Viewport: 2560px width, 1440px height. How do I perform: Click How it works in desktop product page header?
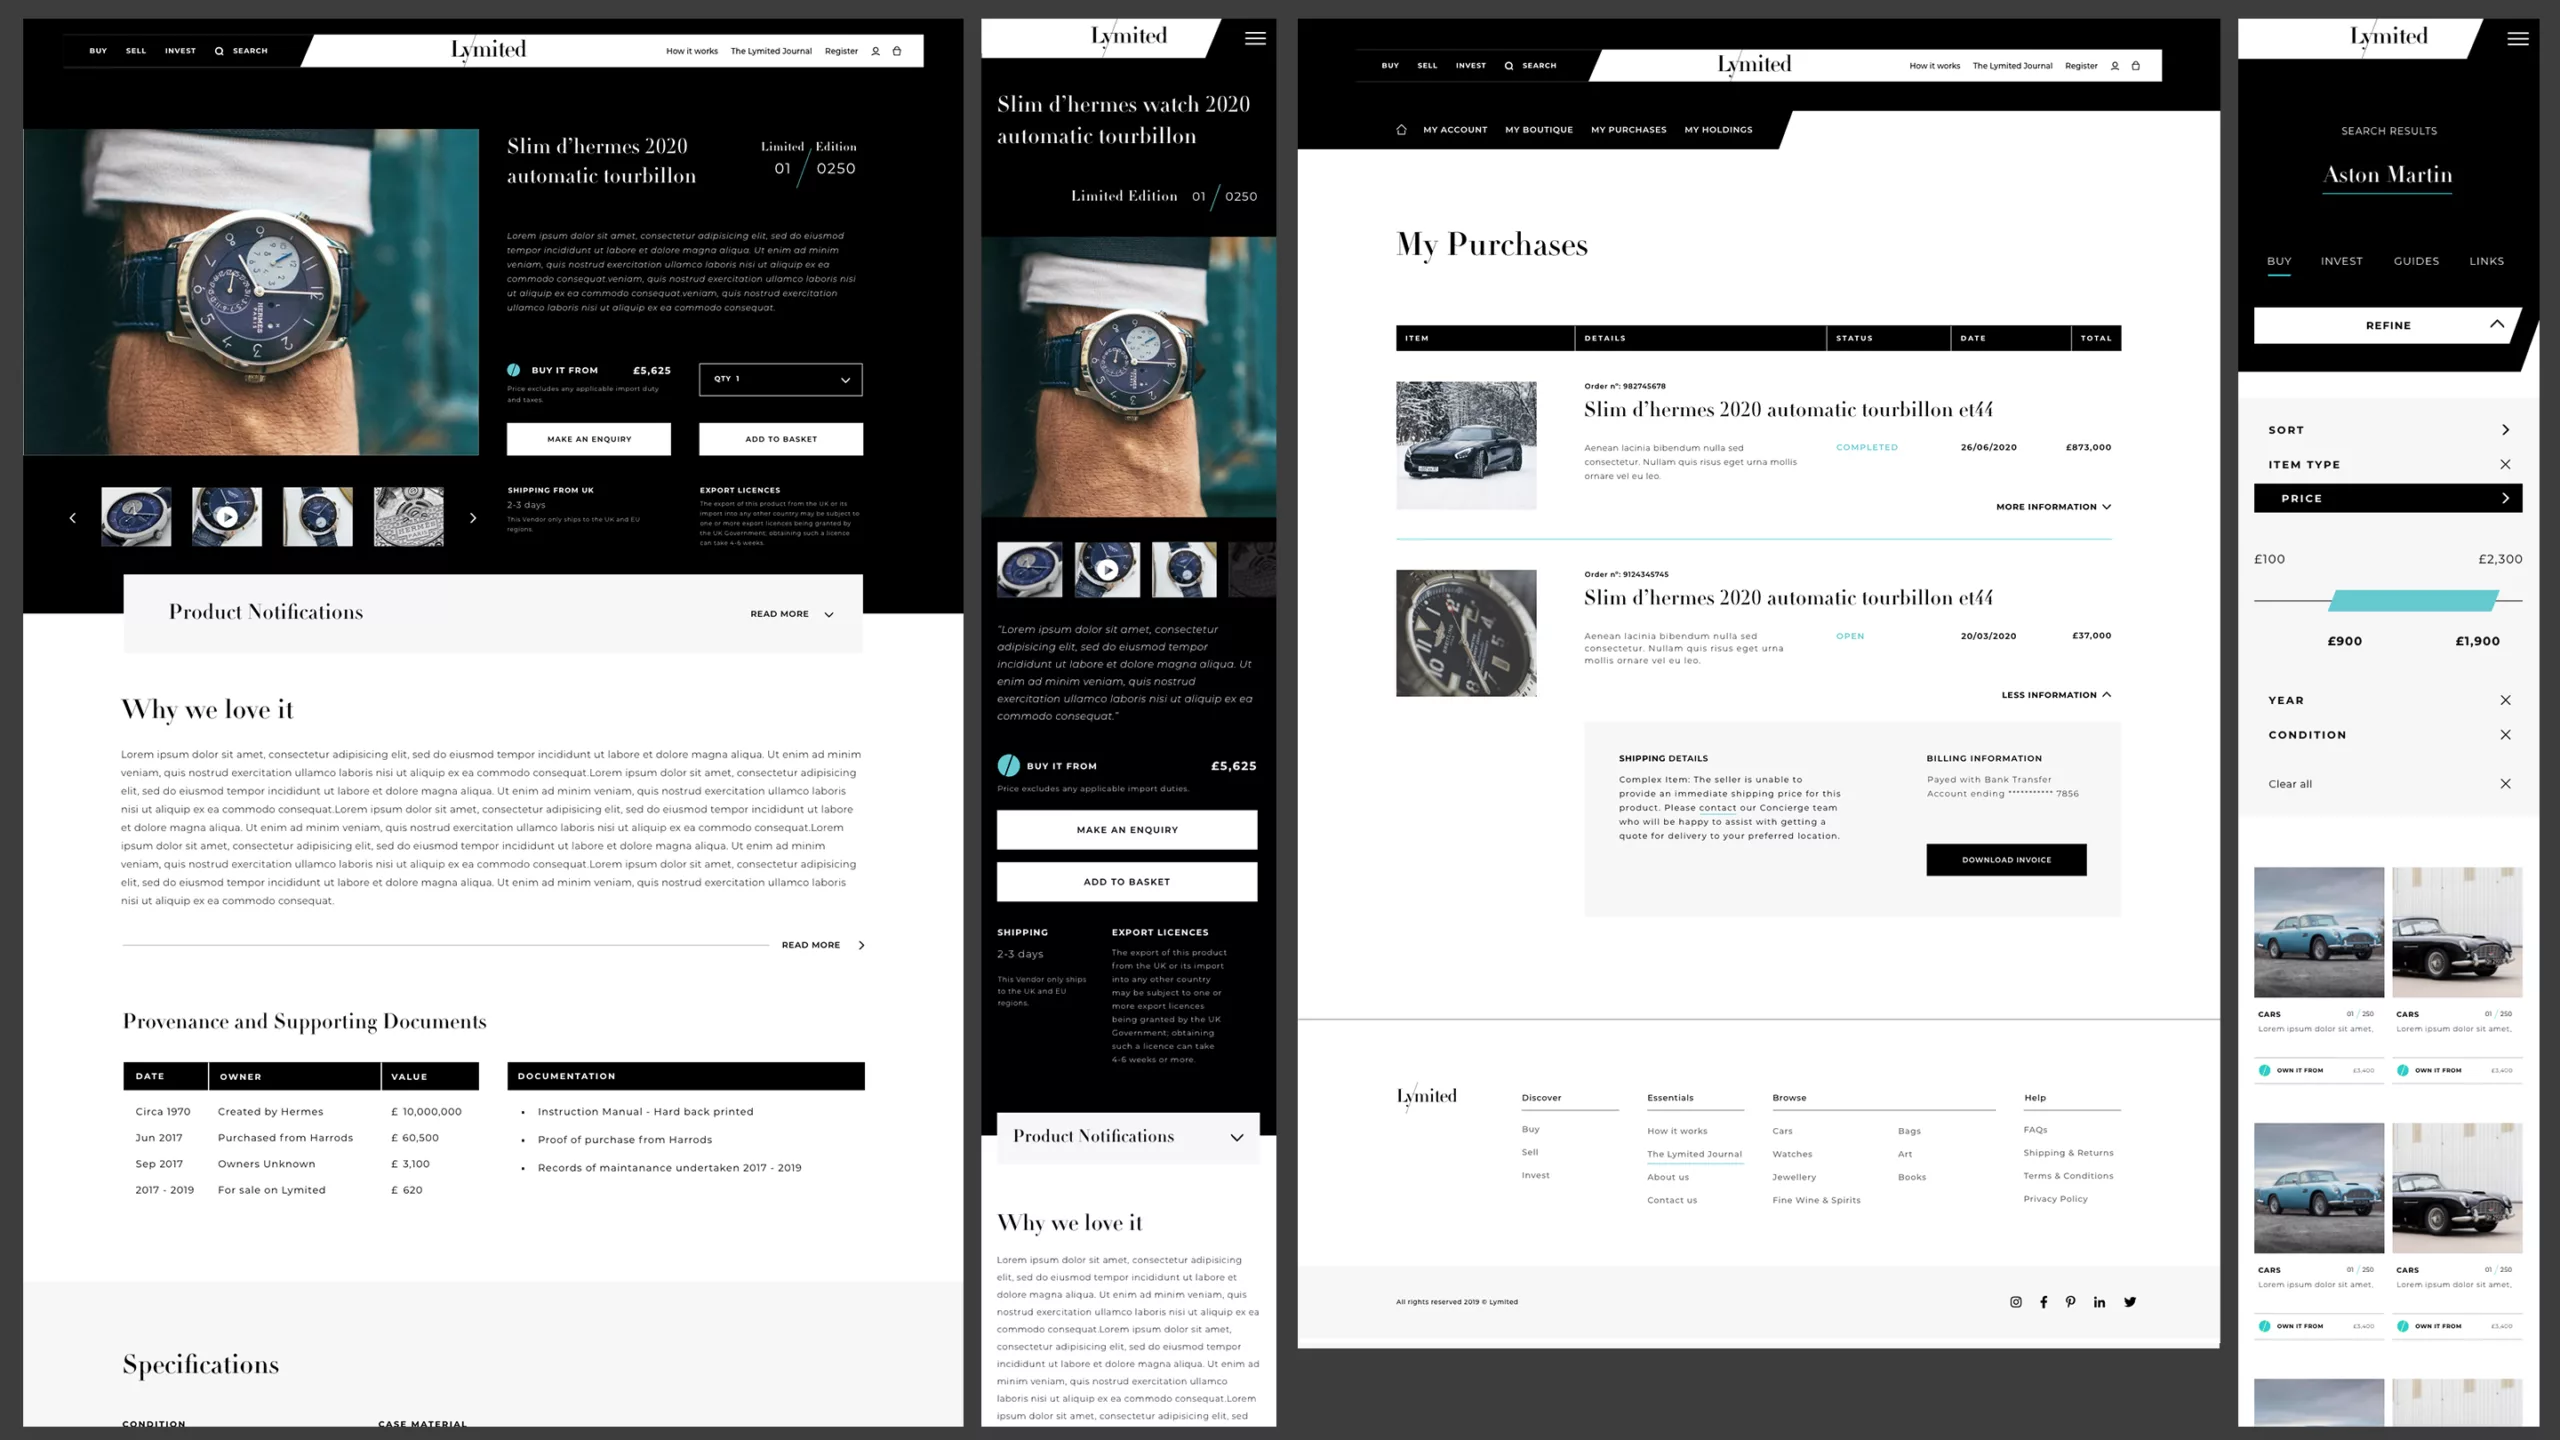(x=692, y=51)
